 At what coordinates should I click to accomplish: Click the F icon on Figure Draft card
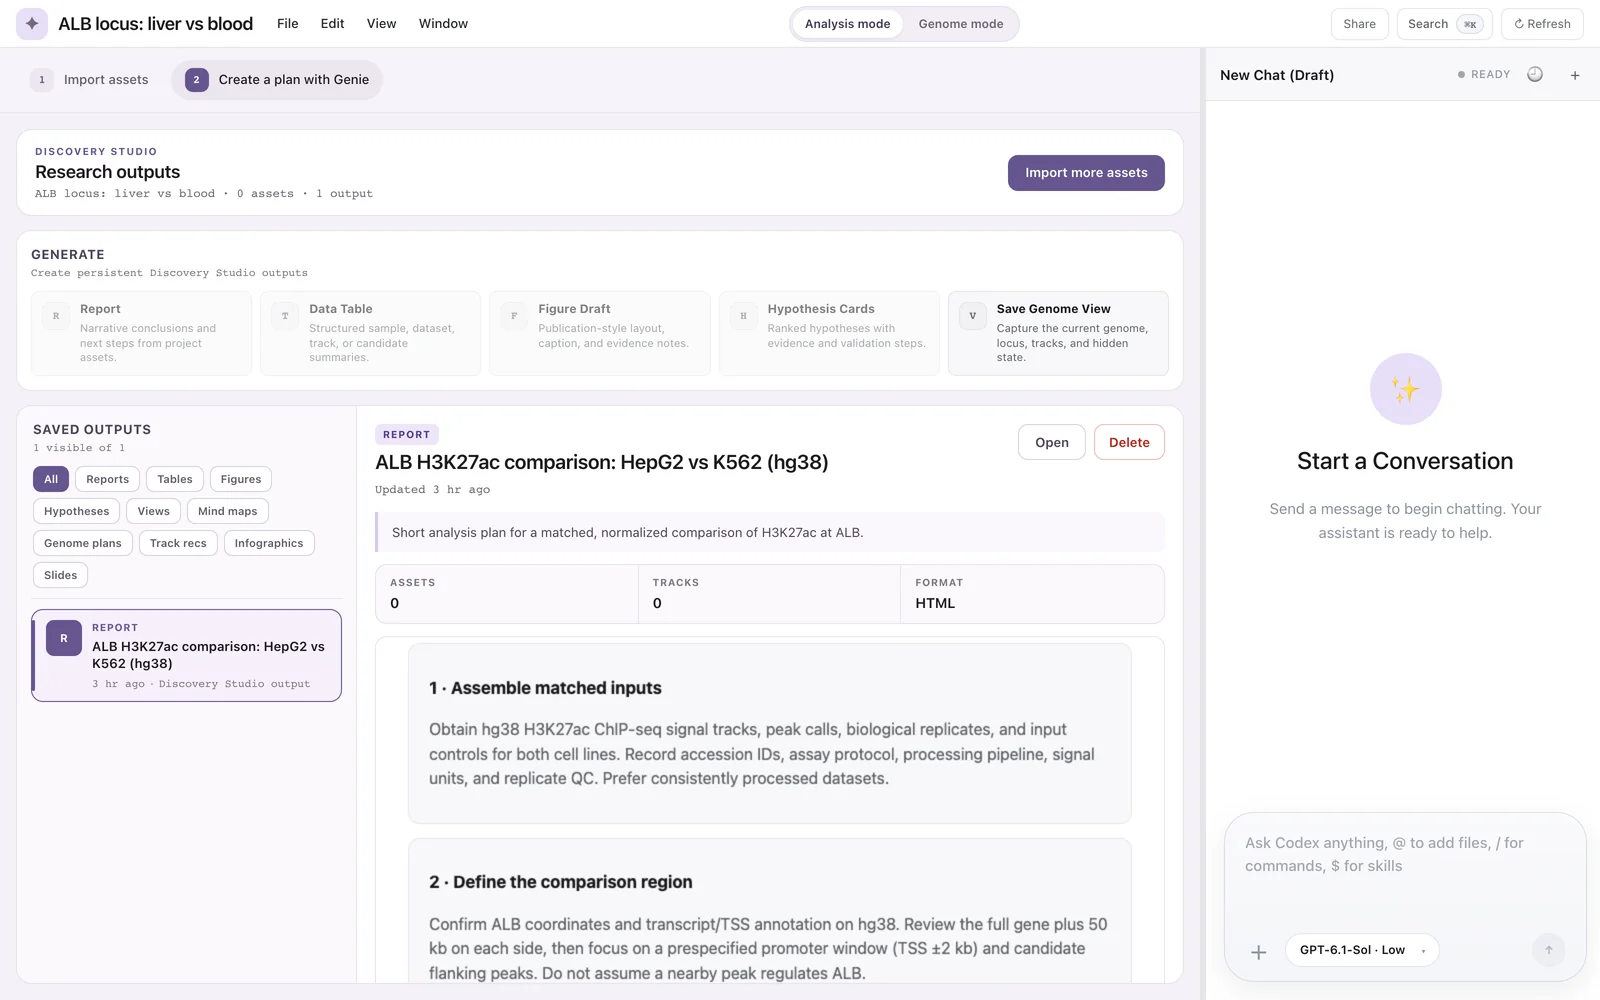[514, 316]
